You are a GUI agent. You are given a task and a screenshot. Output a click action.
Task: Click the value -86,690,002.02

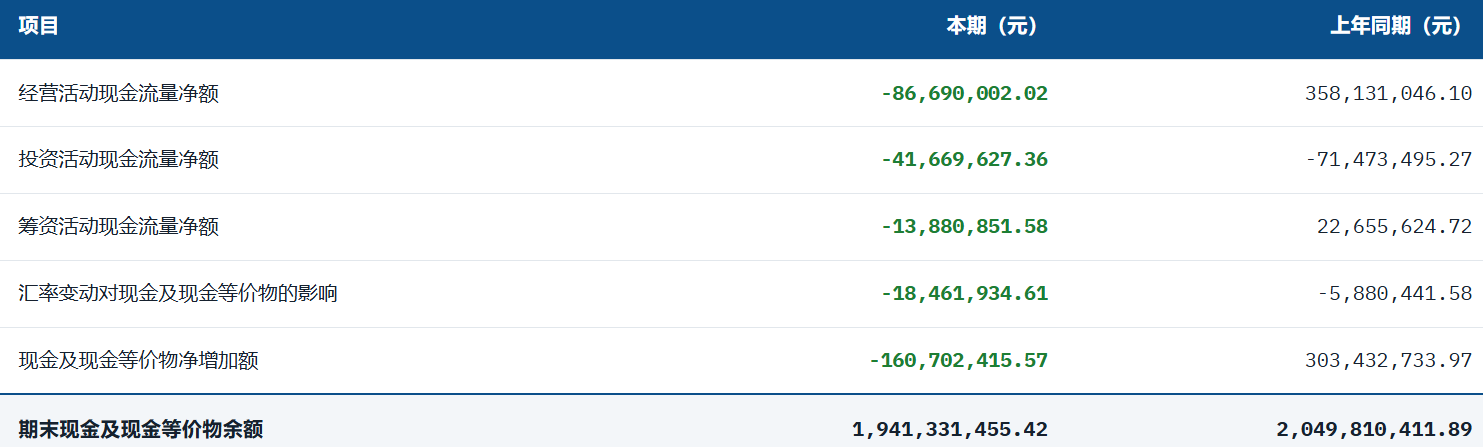pyautogui.click(x=964, y=94)
